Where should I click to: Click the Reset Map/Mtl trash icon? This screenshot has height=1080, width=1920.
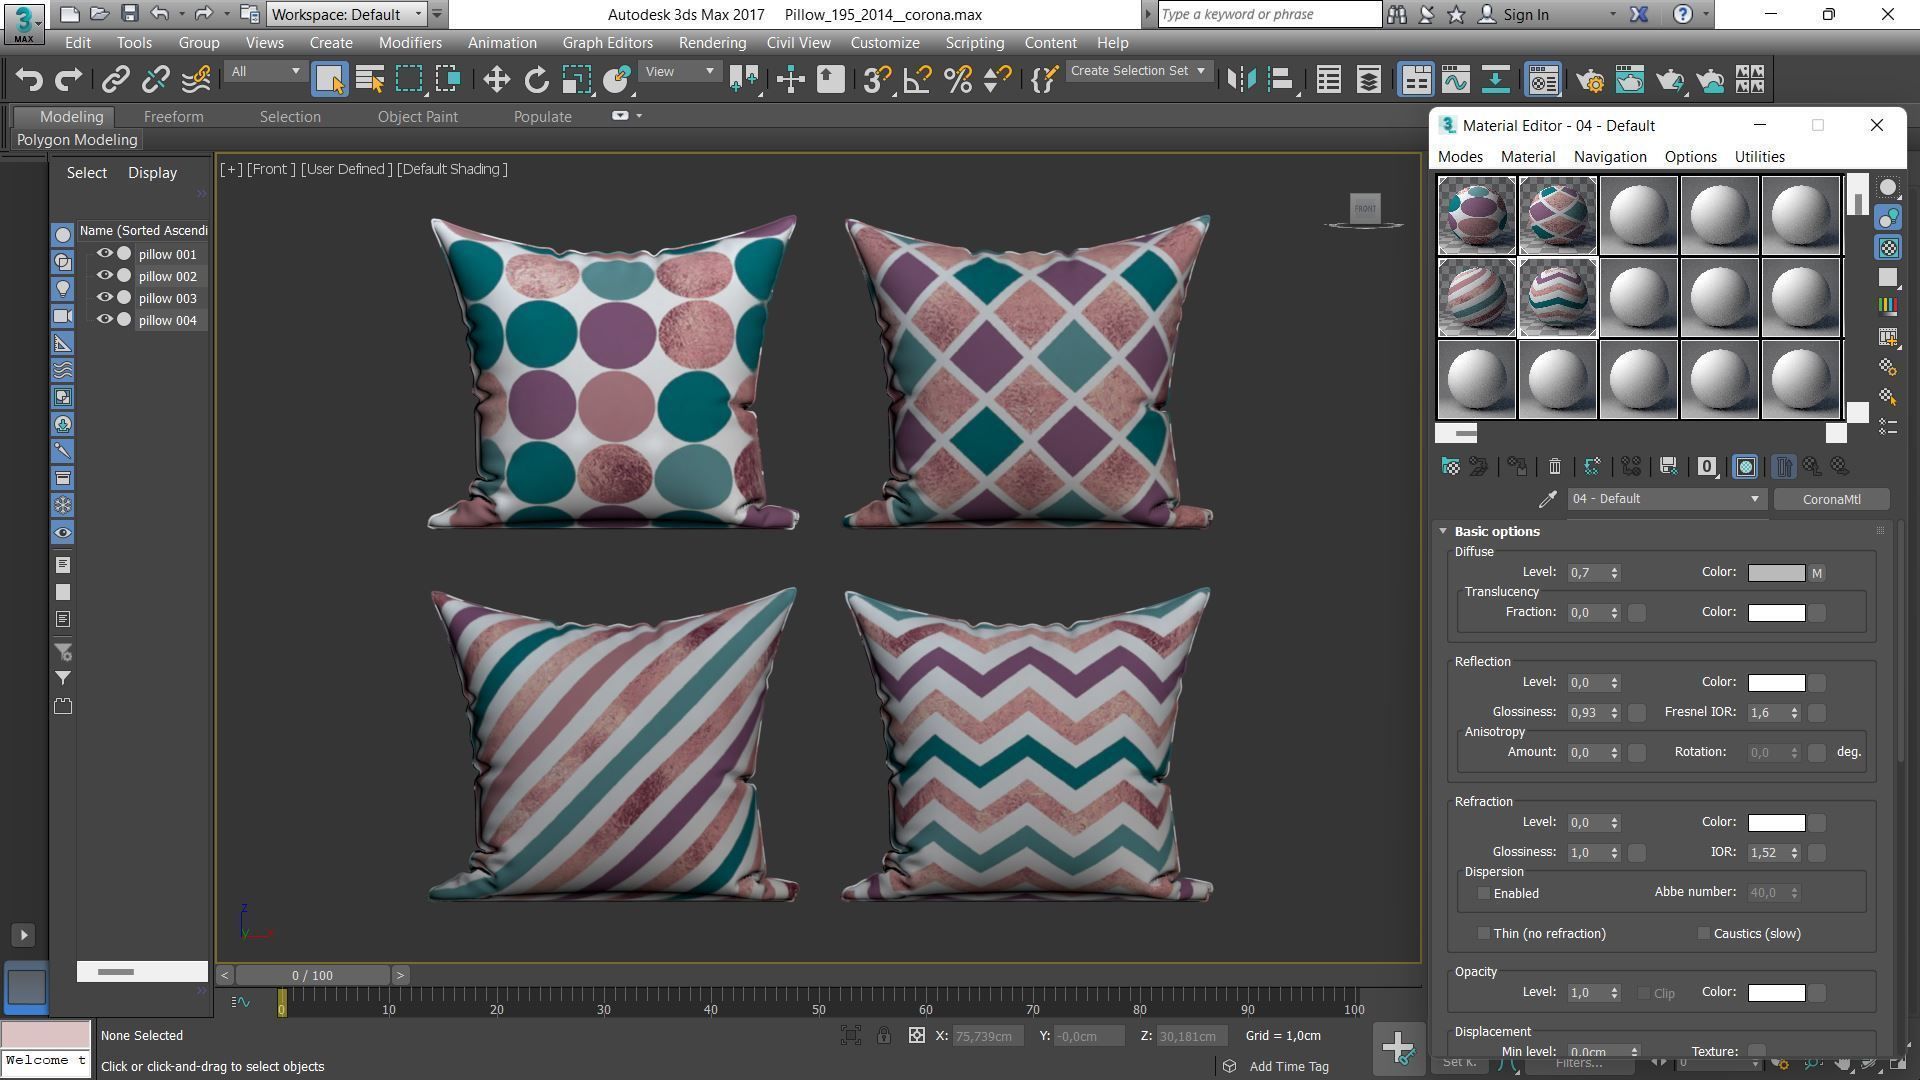point(1555,467)
